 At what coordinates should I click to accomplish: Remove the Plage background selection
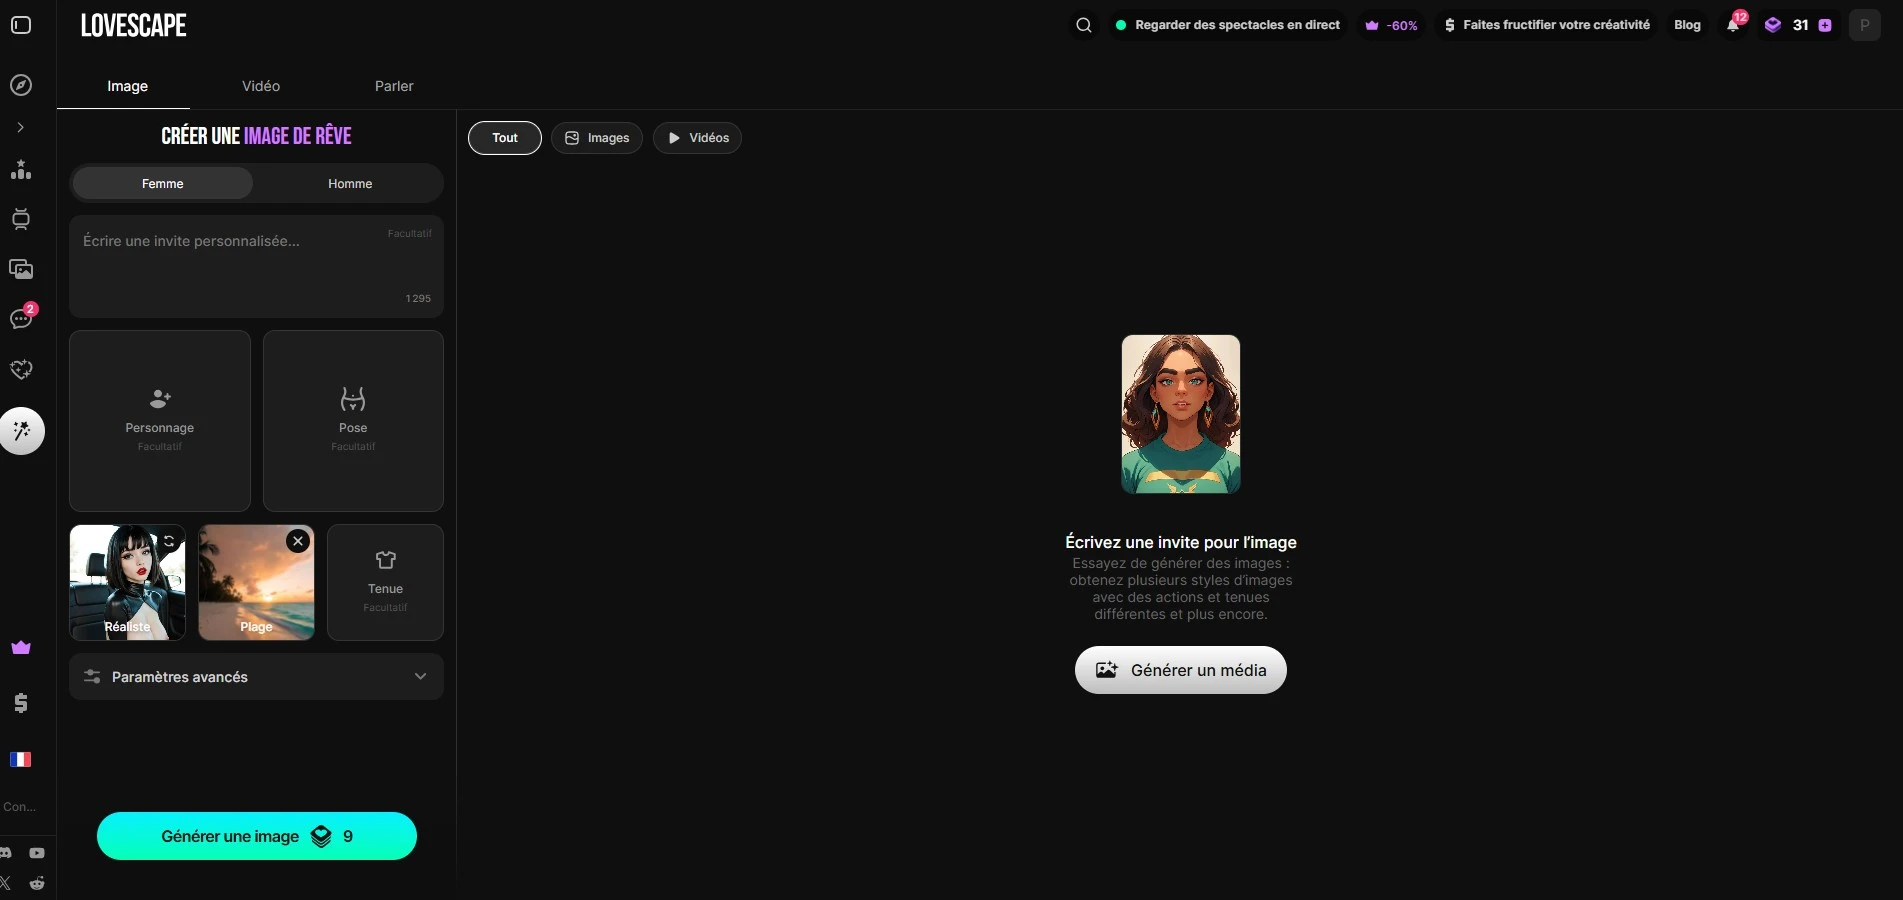coord(298,541)
